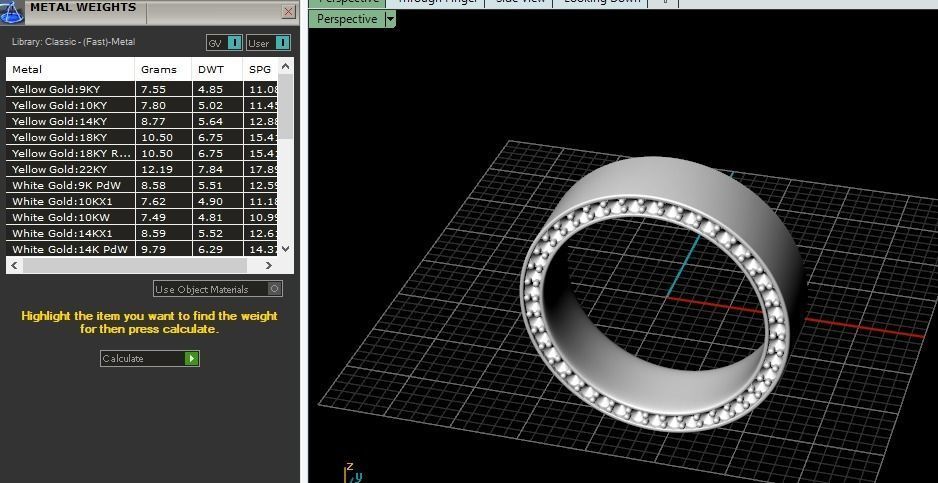Sort by the SPG column header
This screenshot has height=483, width=938.
pyautogui.click(x=260, y=69)
